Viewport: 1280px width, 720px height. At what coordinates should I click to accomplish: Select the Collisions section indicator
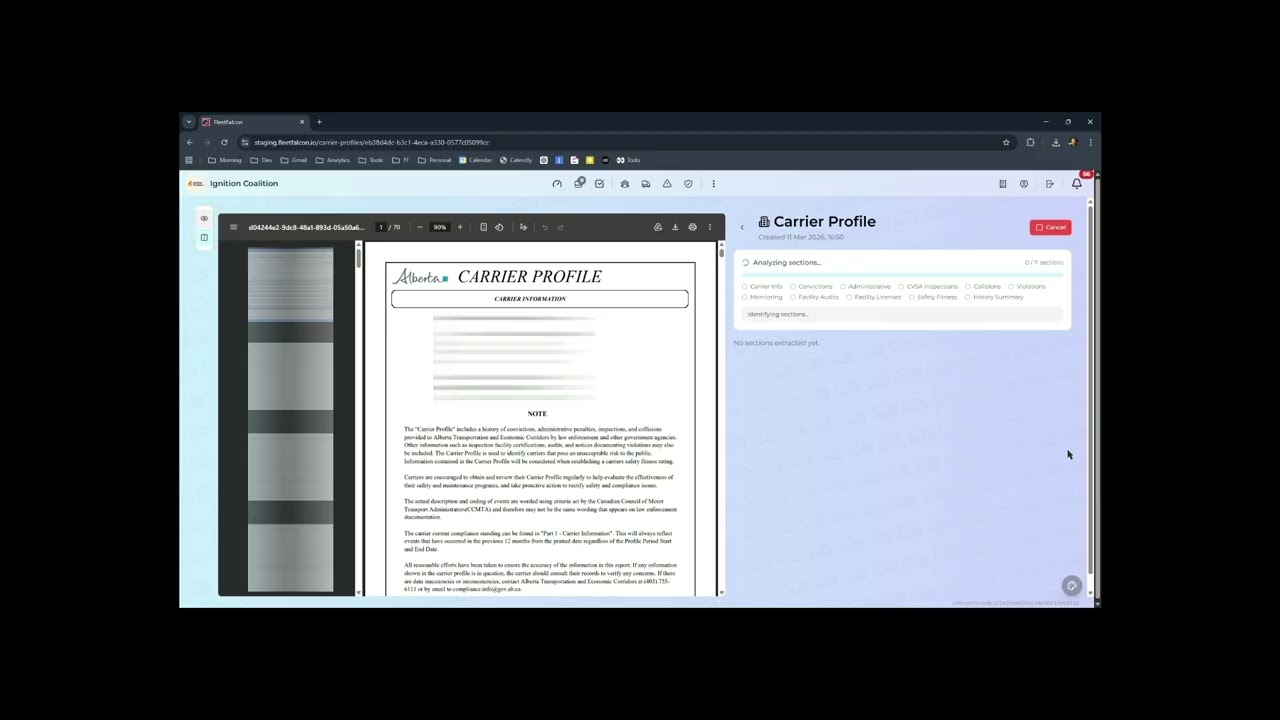click(x=983, y=286)
